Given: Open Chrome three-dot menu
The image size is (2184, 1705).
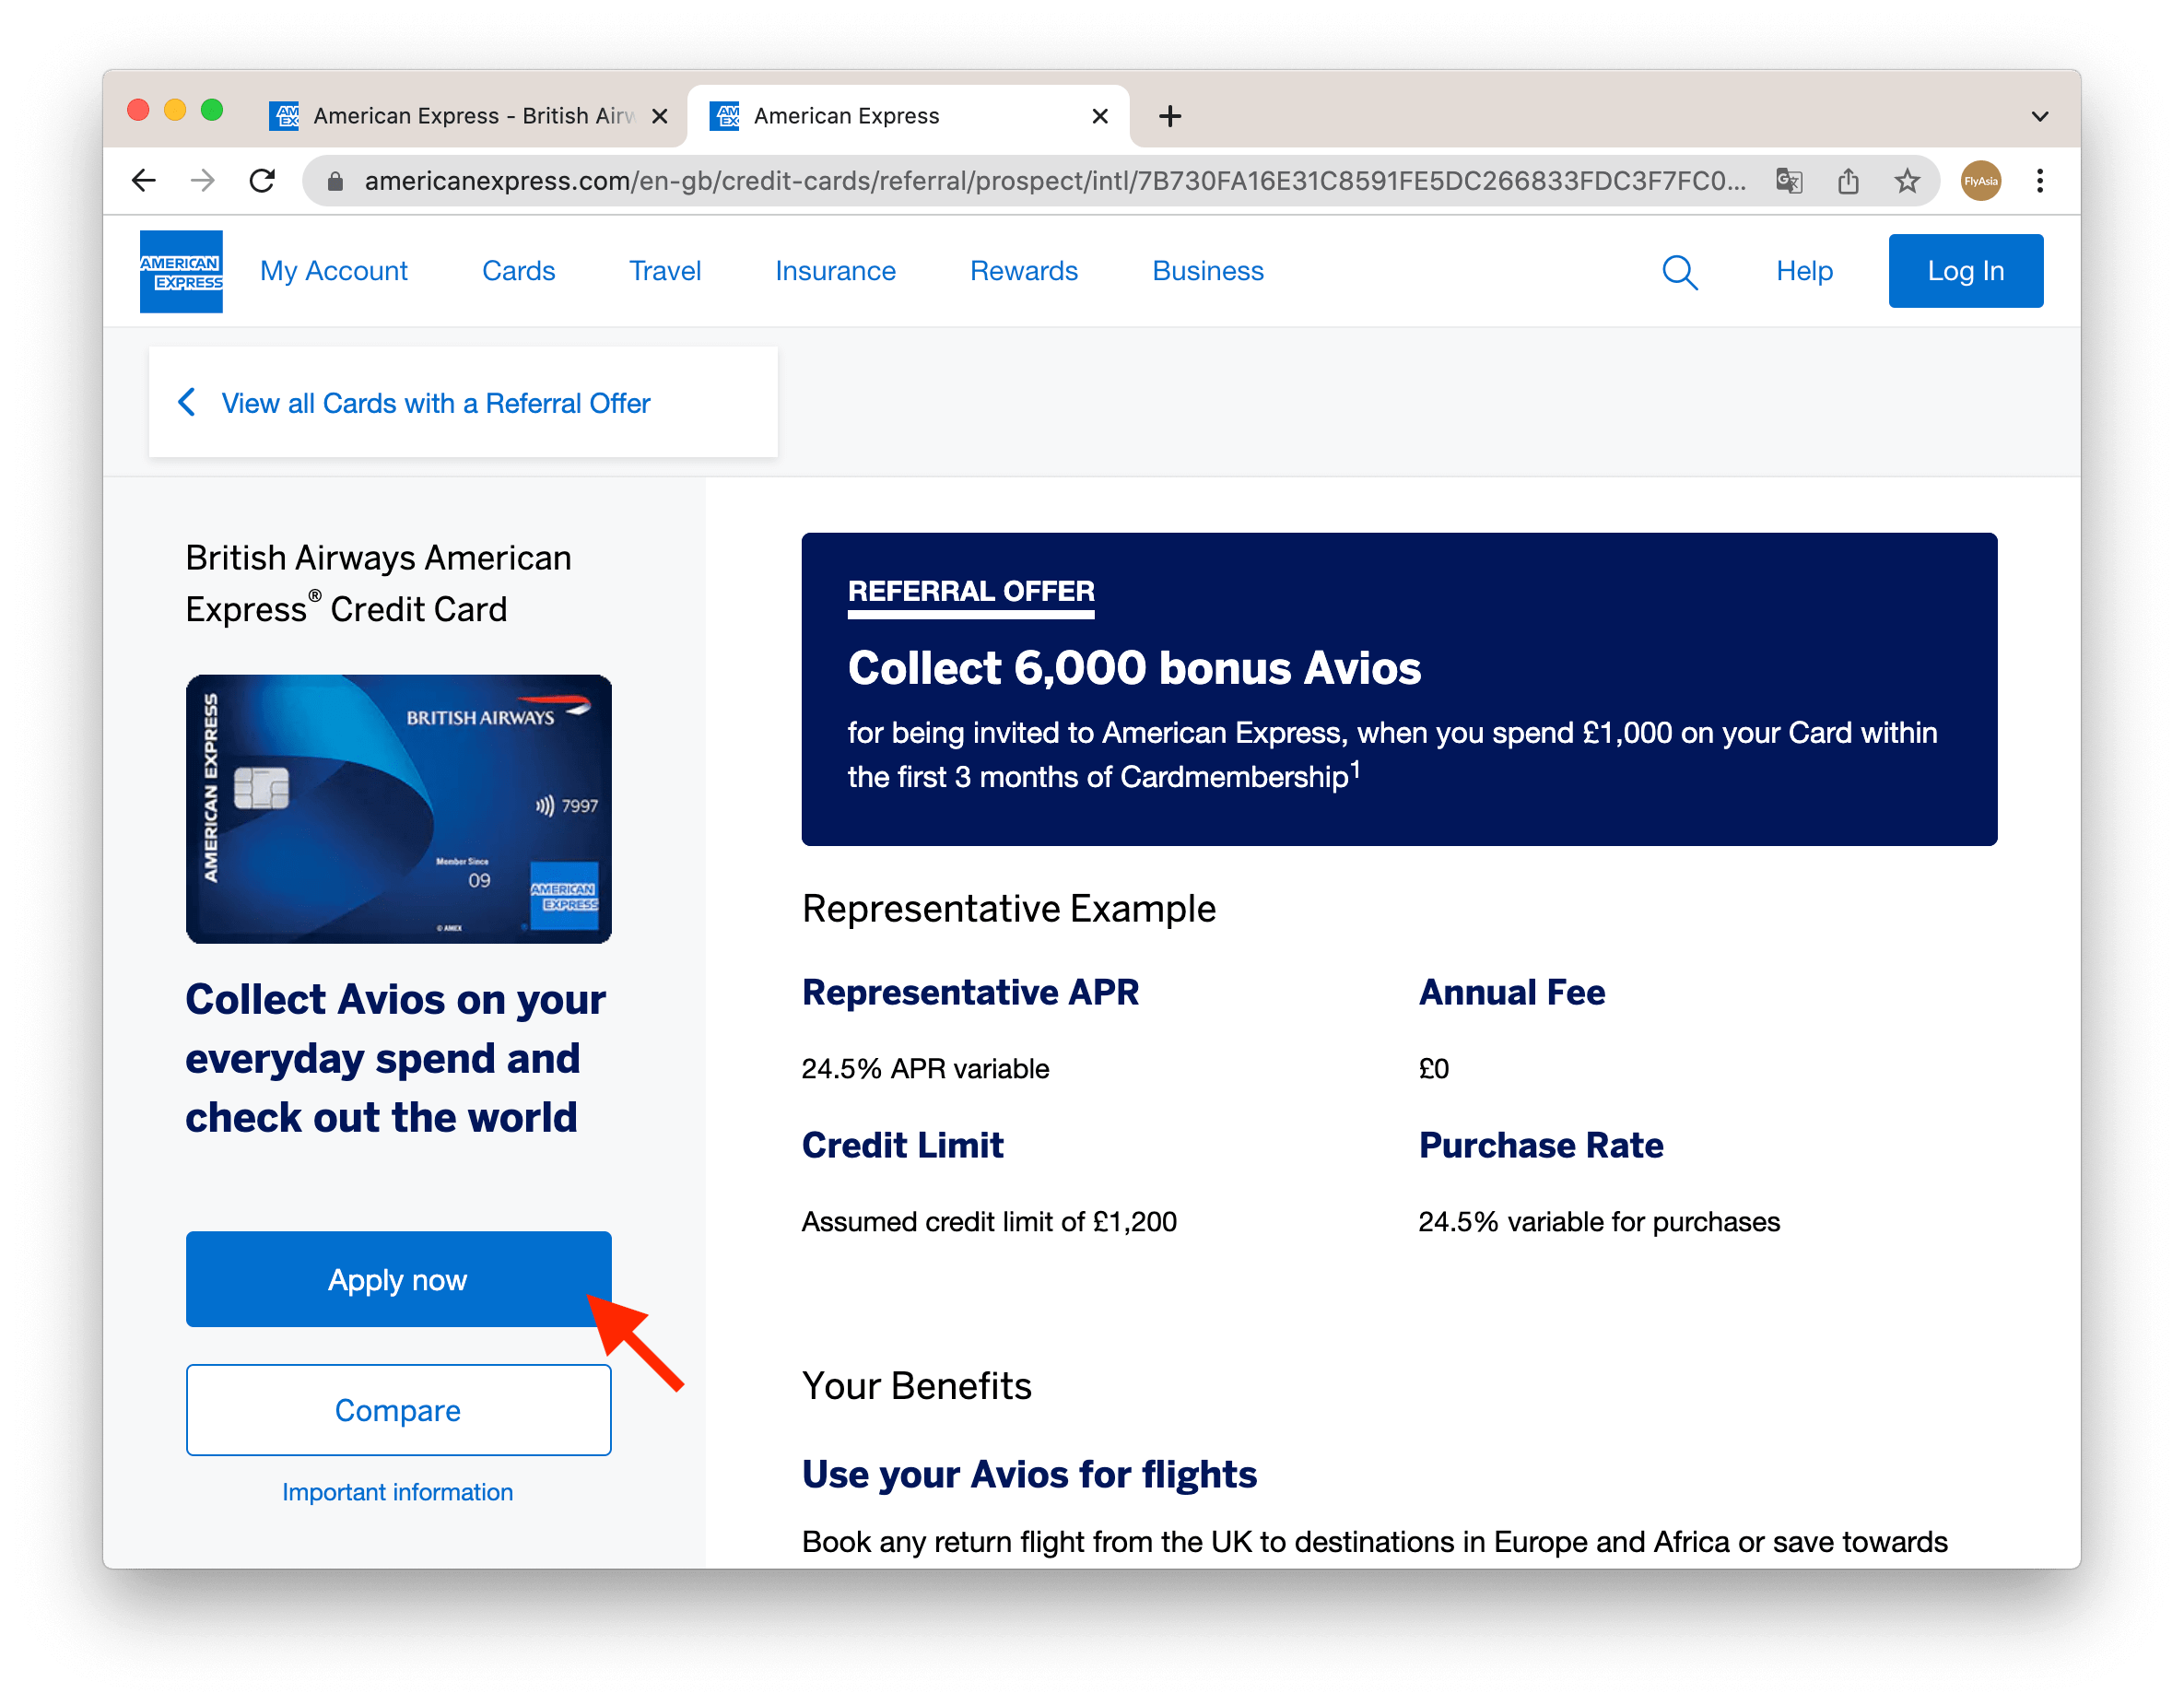Looking at the screenshot, I should 2040,181.
